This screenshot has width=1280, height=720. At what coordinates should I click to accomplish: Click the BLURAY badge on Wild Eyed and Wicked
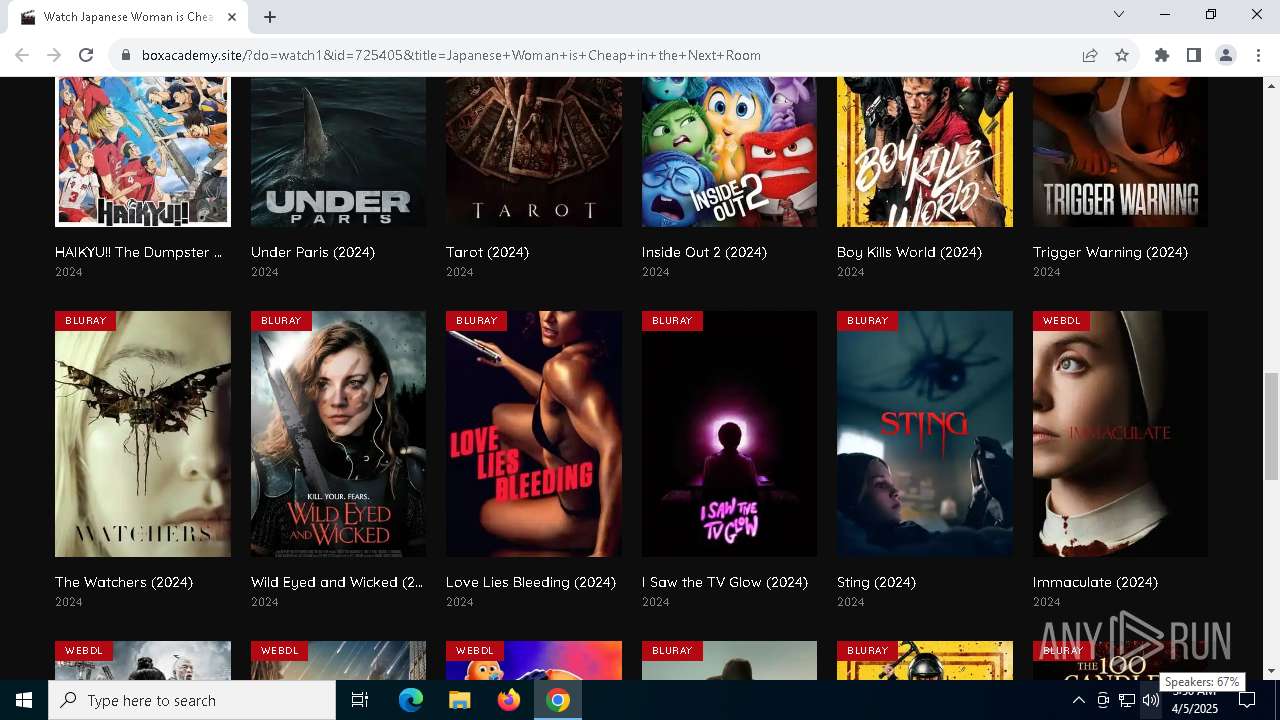281,321
